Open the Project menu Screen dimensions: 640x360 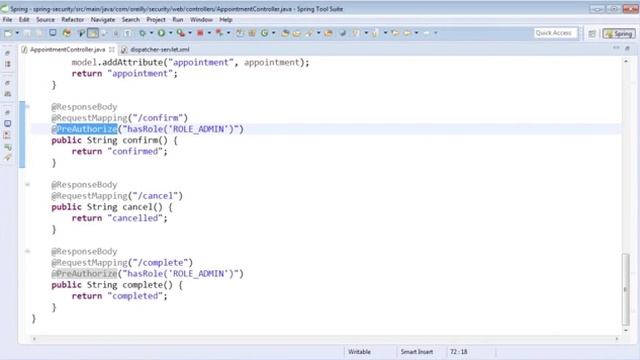(156, 20)
